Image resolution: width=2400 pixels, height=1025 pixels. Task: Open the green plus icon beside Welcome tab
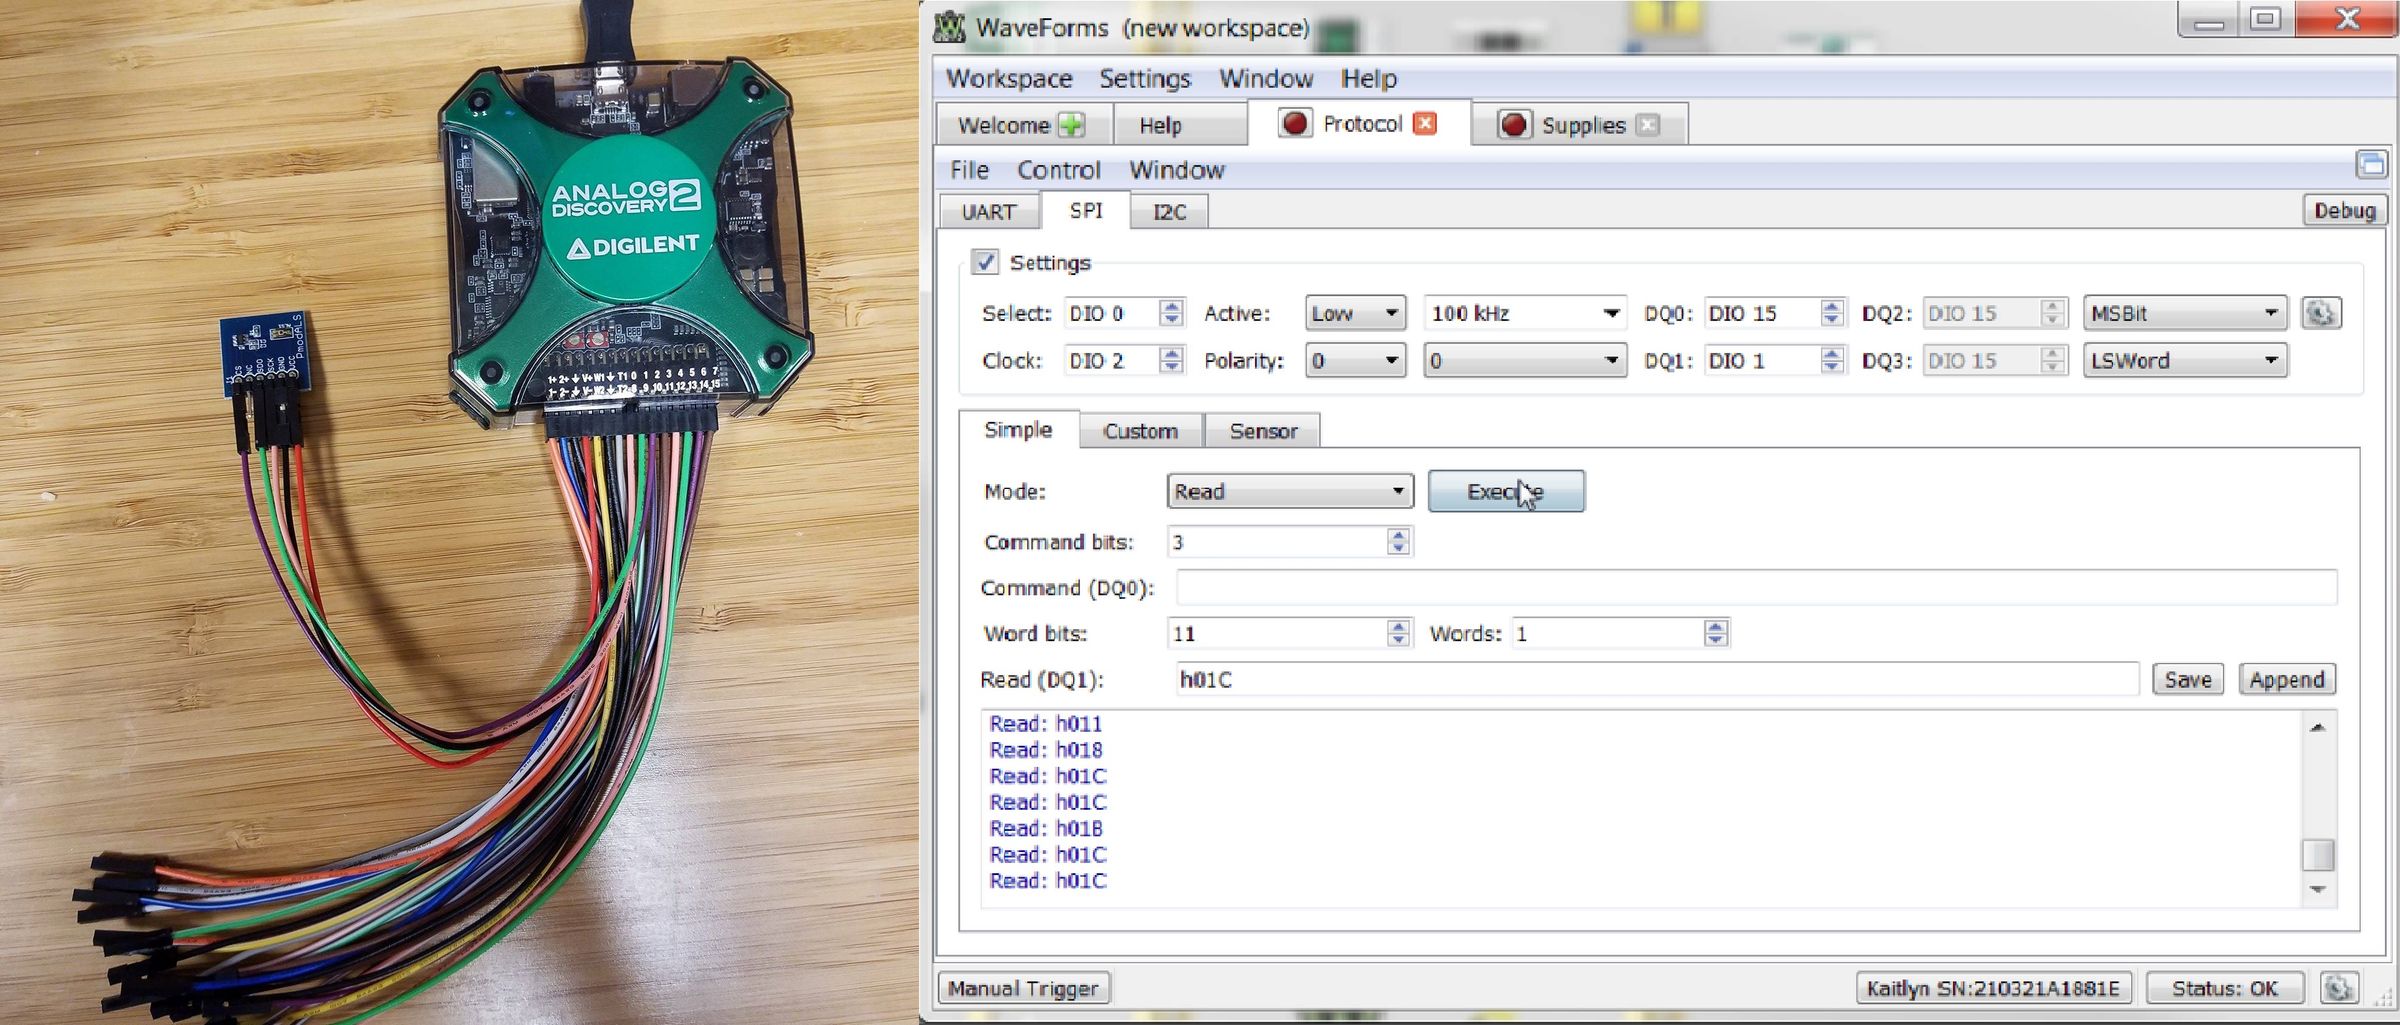click(1069, 124)
